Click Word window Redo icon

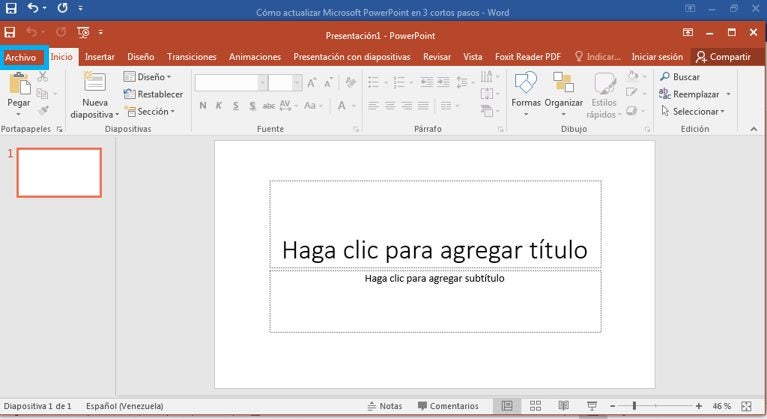tap(62, 8)
